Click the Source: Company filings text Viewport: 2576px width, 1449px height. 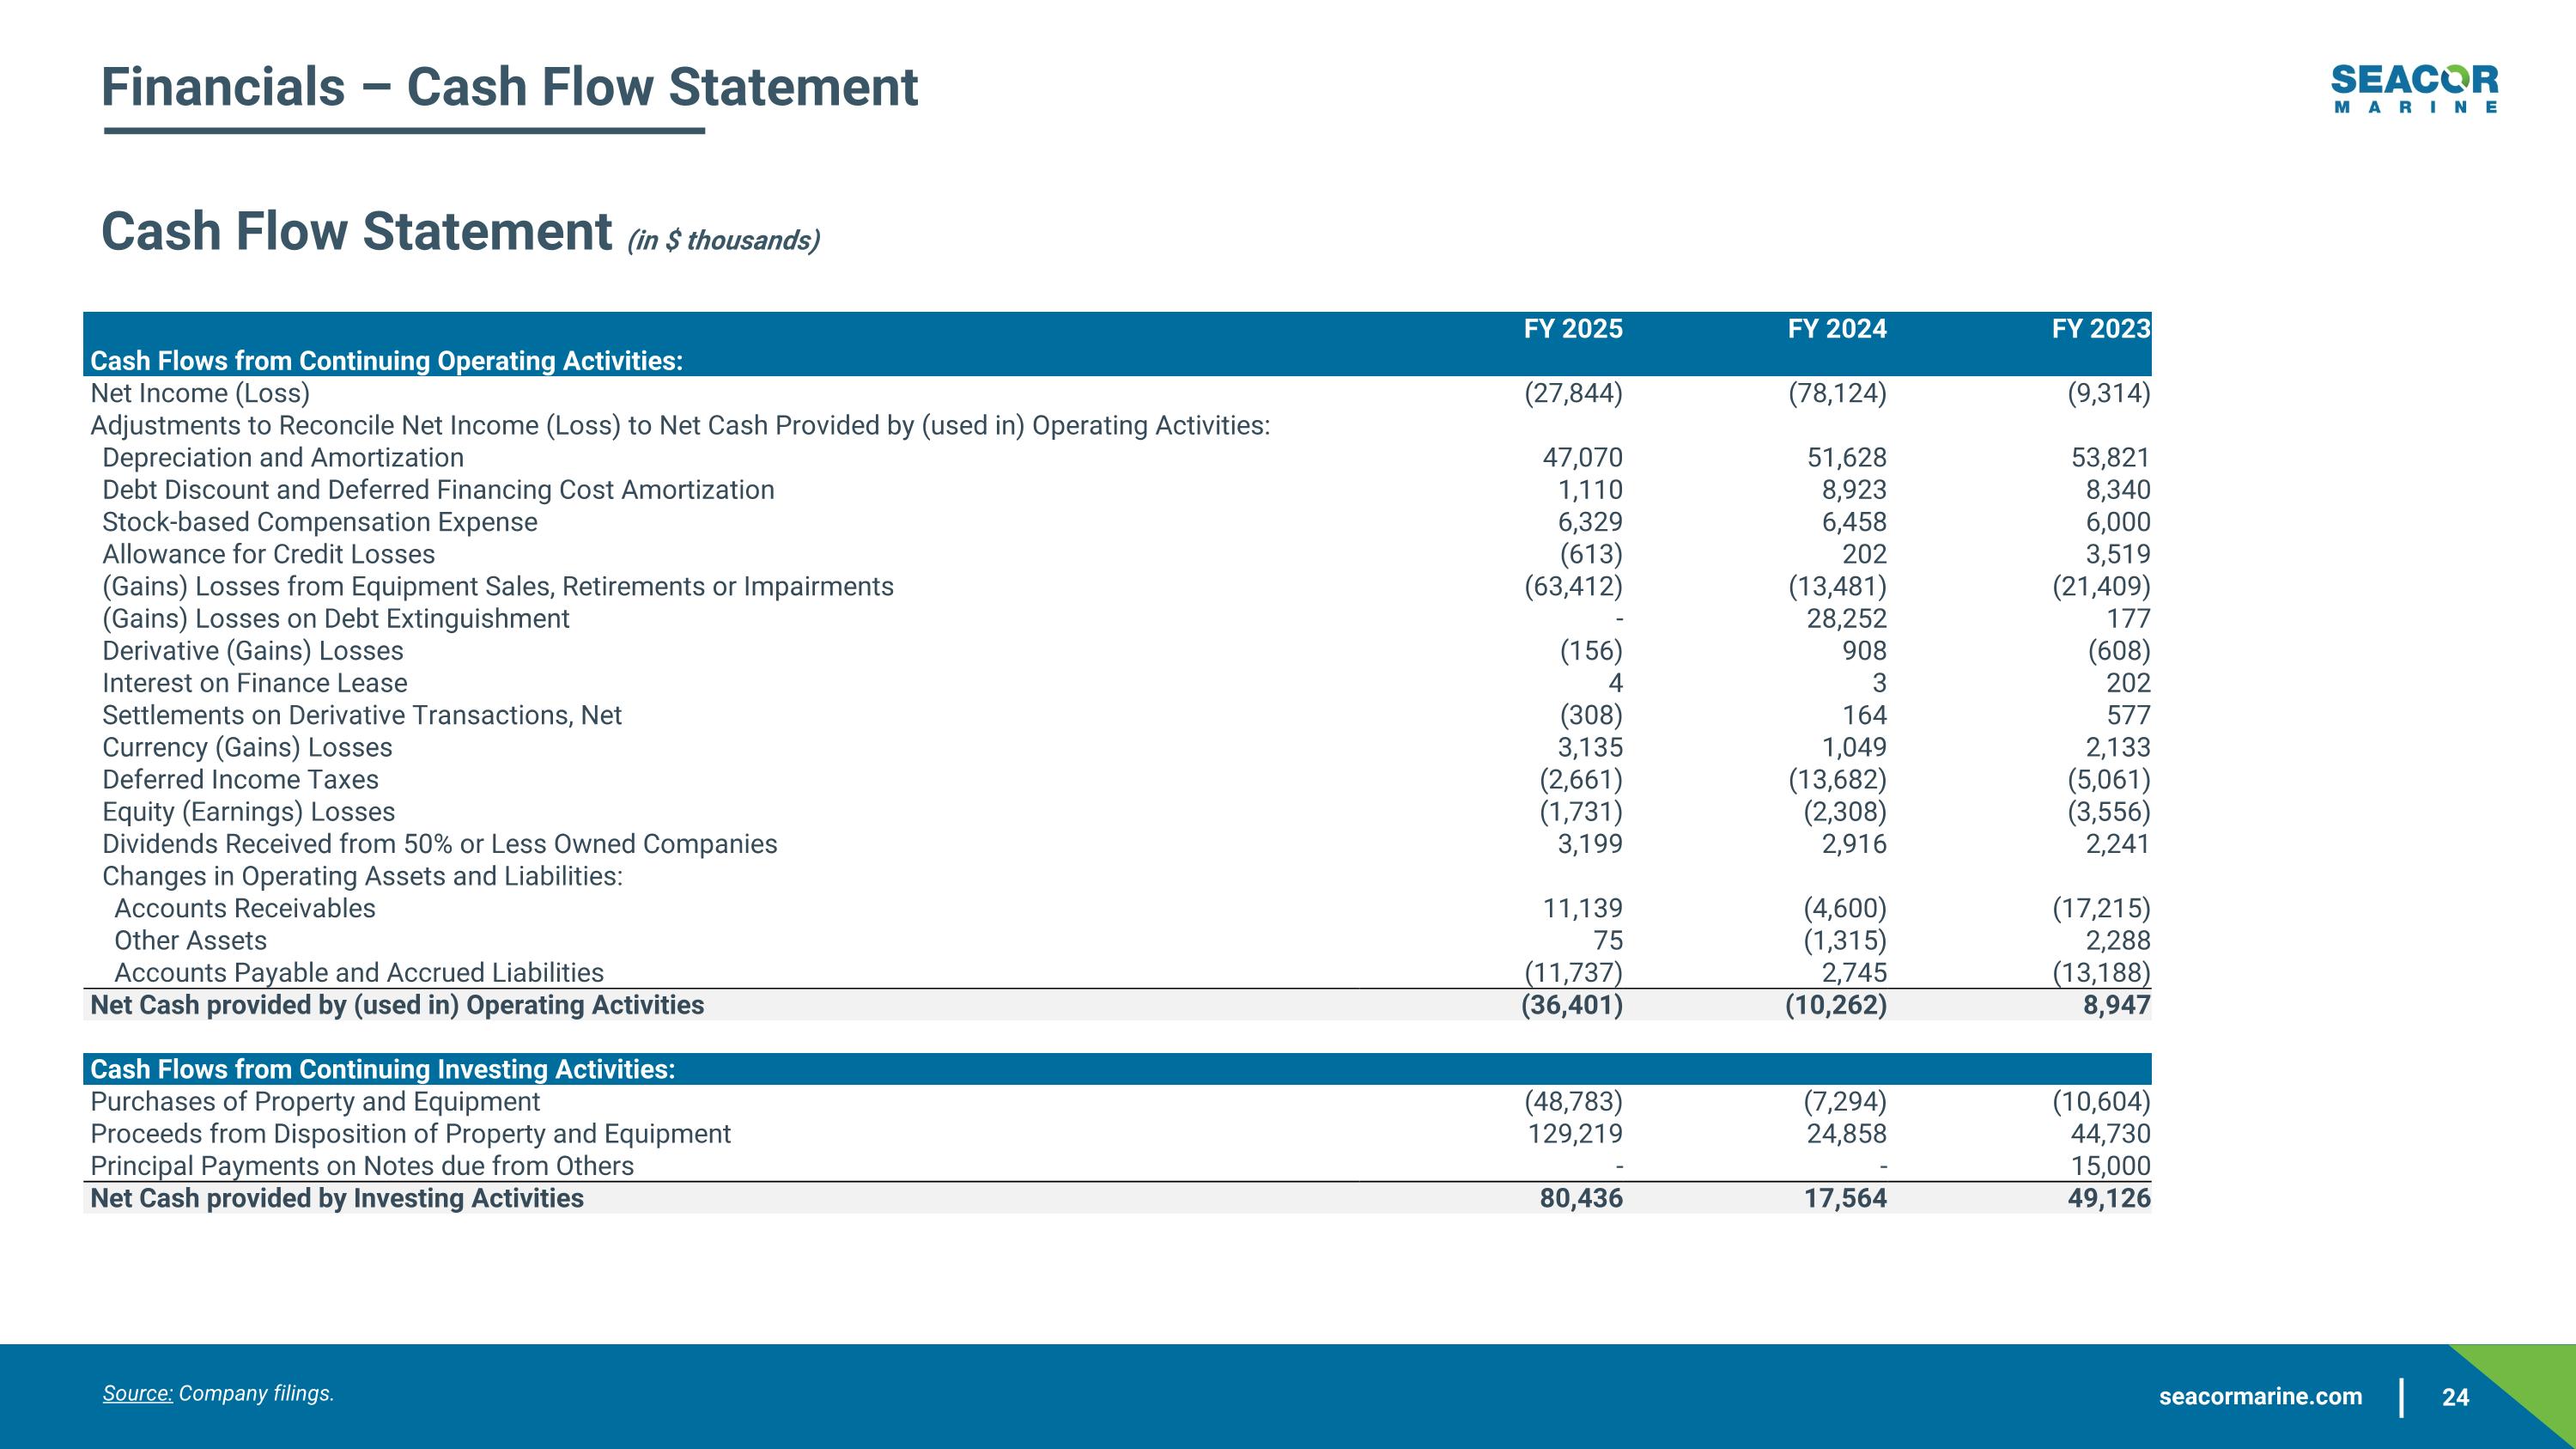pos(218,1393)
